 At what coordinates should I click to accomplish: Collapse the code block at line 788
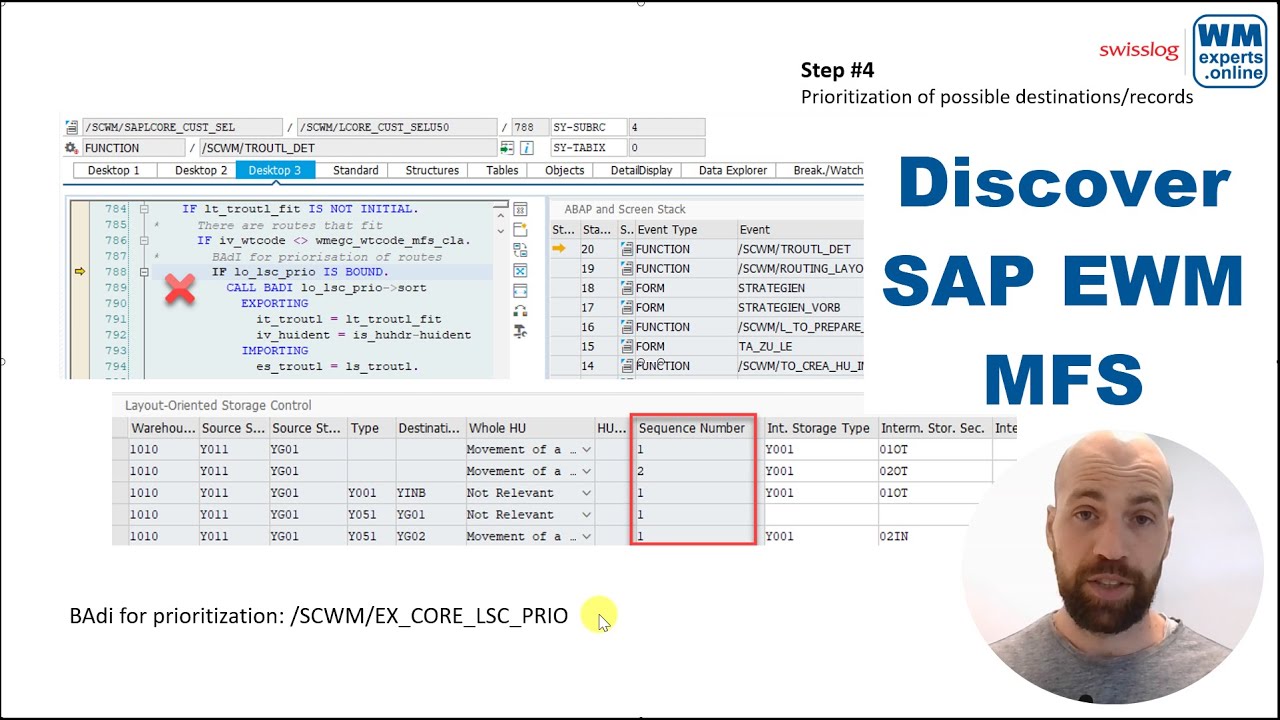point(144,272)
